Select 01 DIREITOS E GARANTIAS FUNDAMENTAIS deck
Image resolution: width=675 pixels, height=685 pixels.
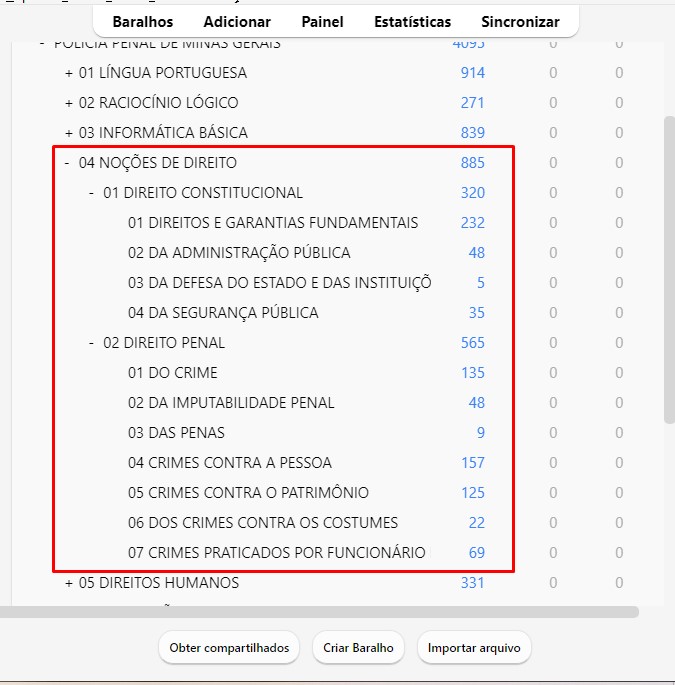click(x=272, y=223)
